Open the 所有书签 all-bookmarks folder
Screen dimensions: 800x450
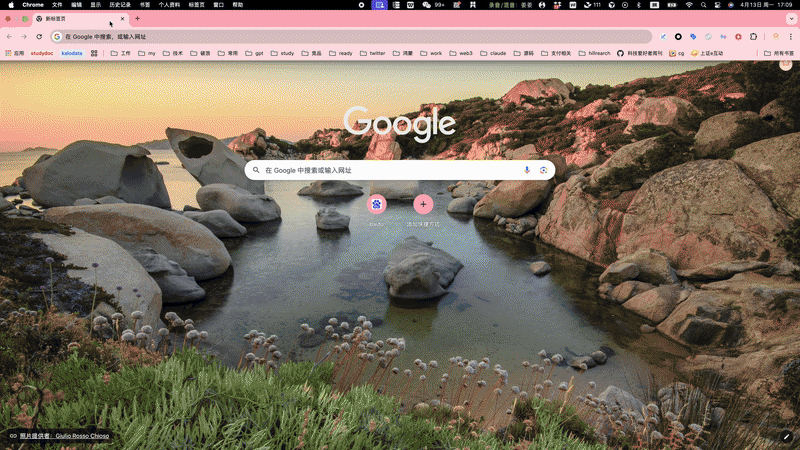[779, 53]
